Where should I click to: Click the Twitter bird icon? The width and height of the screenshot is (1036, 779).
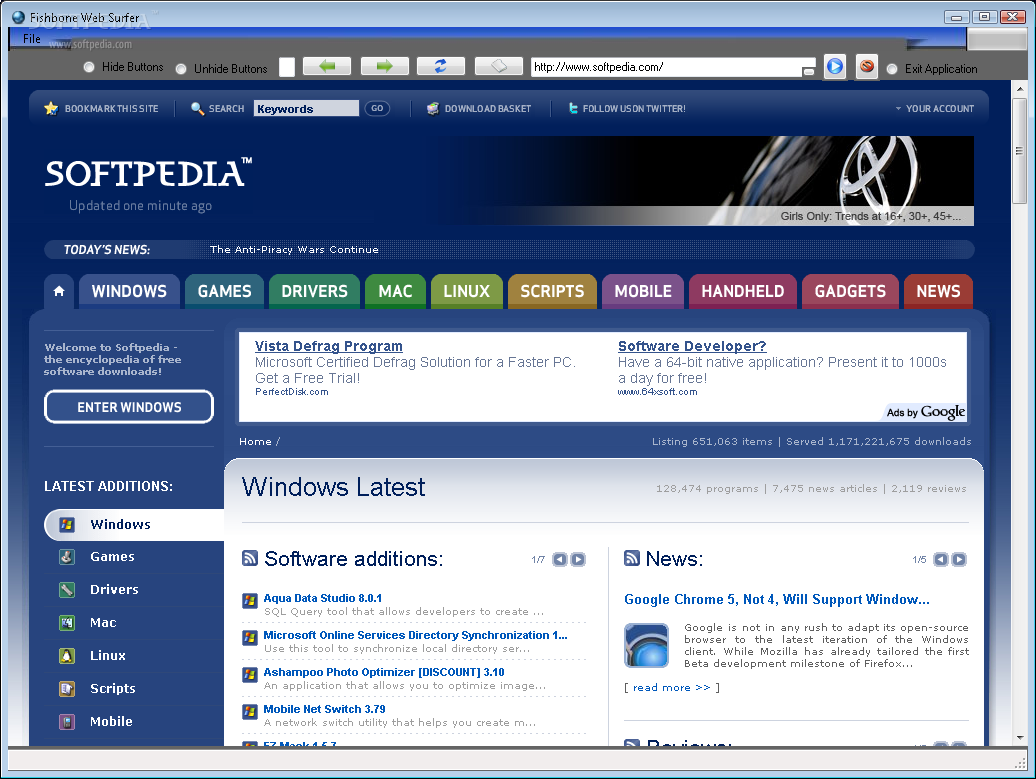[x=573, y=108]
